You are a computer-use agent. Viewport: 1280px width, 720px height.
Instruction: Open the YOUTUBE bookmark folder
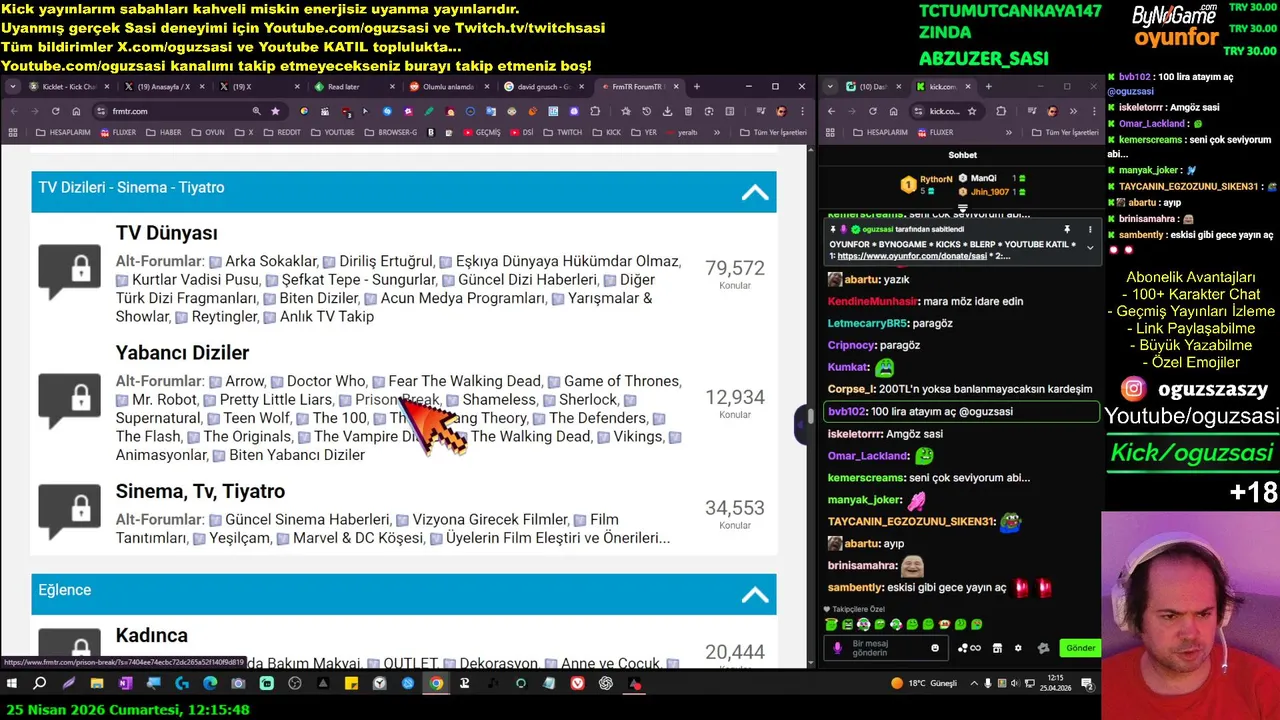pos(332,132)
